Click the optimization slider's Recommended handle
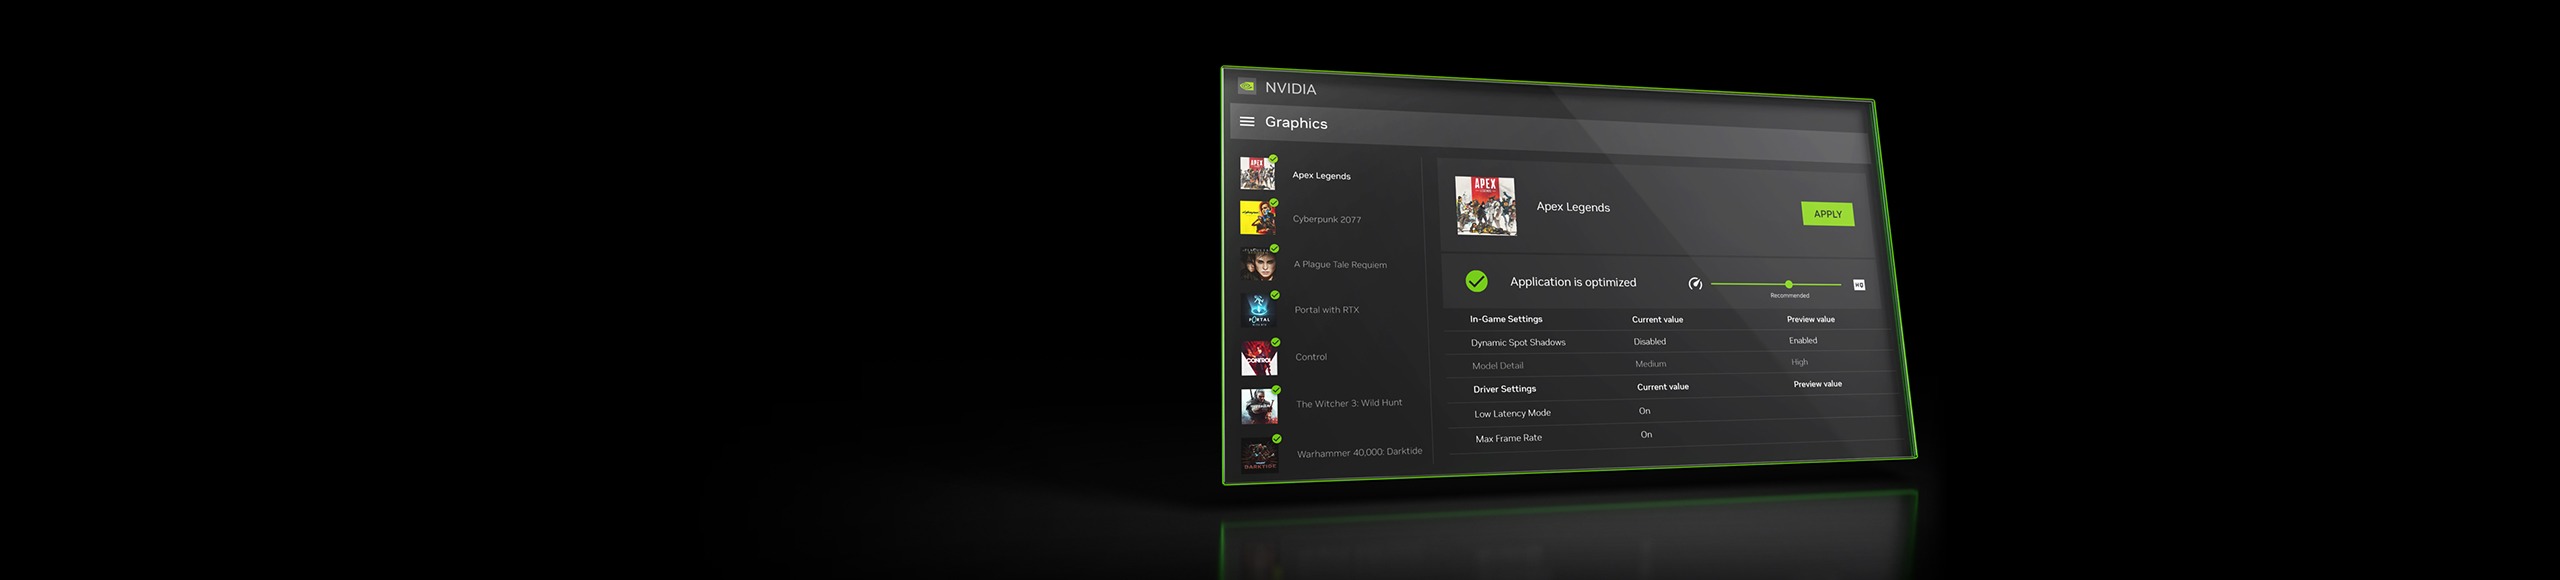Screen dimensions: 2560x580 (1789, 285)
